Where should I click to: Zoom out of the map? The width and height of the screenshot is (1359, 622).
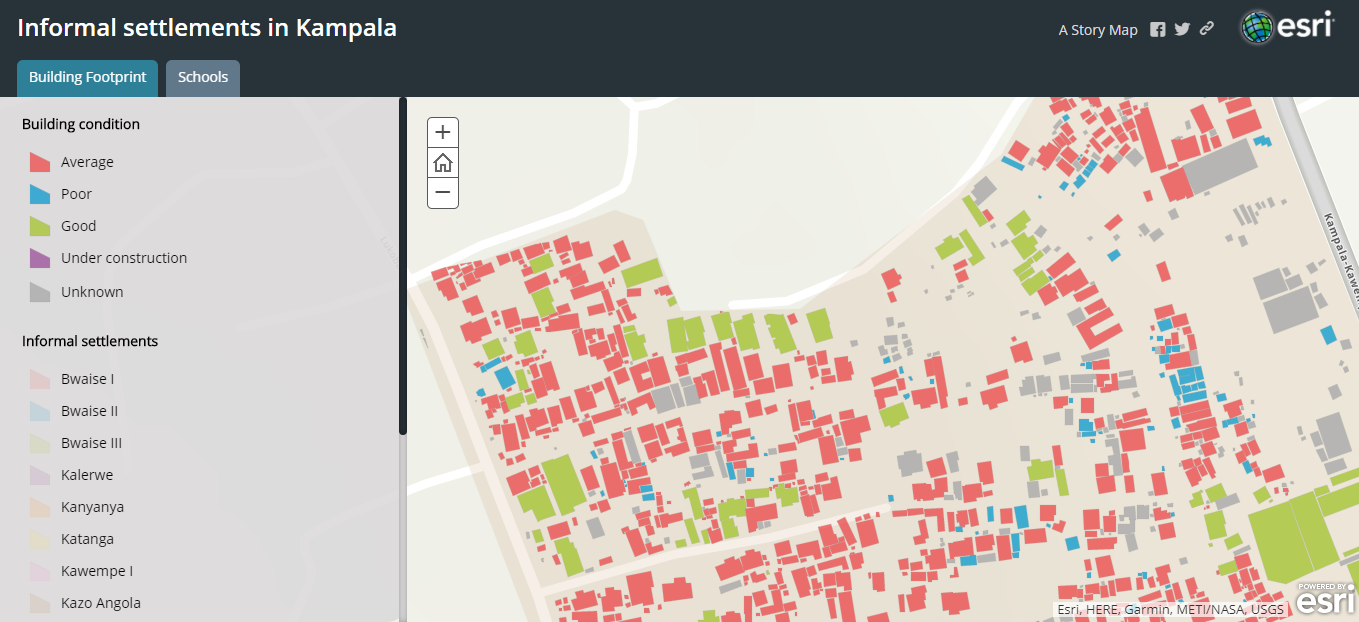(x=443, y=193)
